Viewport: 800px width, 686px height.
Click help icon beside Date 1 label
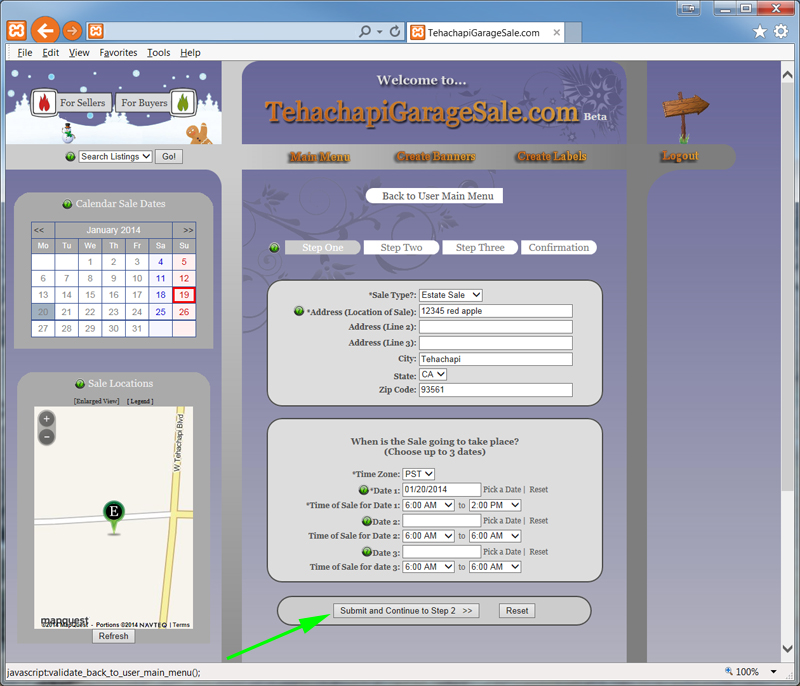coord(363,490)
